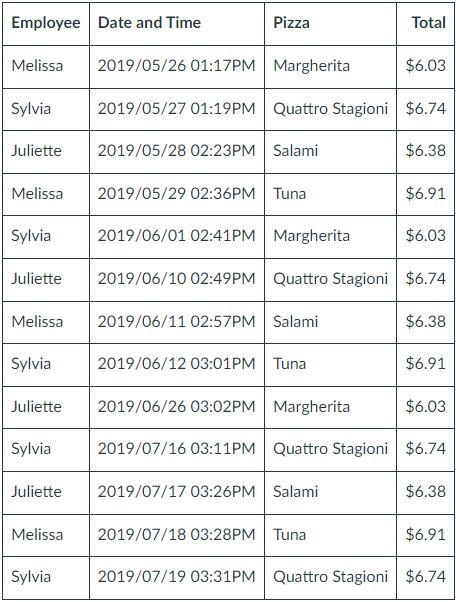The height and width of the screenshot is (602, 456).
Task: Click the 2019/05/26 01:17PM date cell
Action: [177, 66]
